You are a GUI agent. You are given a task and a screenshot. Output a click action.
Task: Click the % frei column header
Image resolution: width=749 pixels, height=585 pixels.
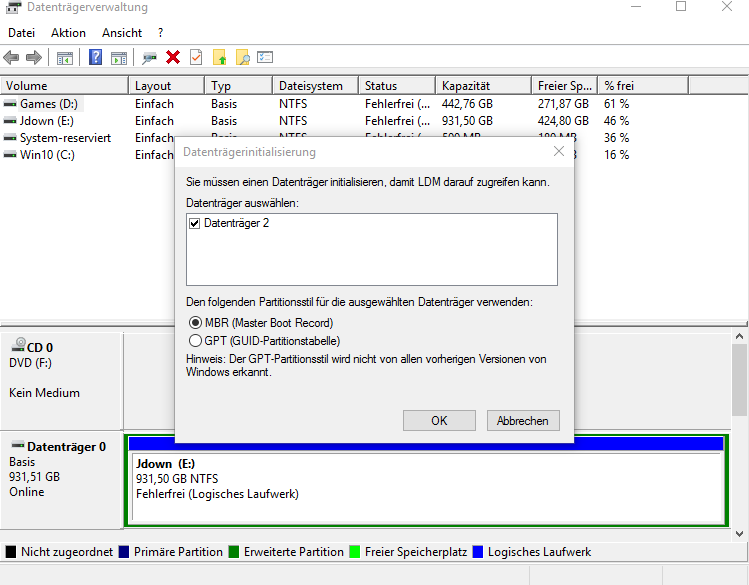point(643,86)
